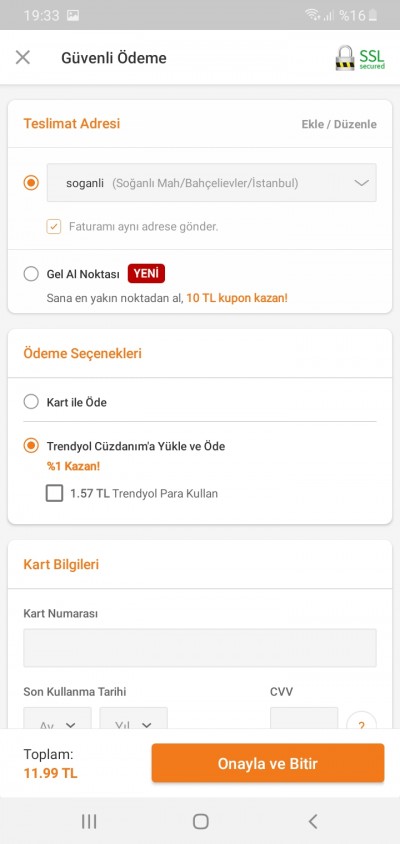The image size is (400, 844).
Task: Tap the picture notification icon in status bar
Action: coord(73,15)
